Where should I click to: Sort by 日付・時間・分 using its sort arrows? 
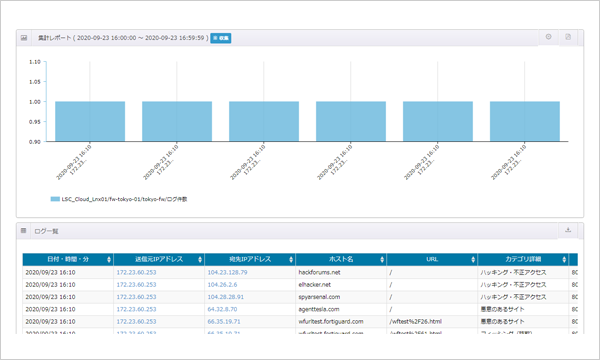pos(109,259)
